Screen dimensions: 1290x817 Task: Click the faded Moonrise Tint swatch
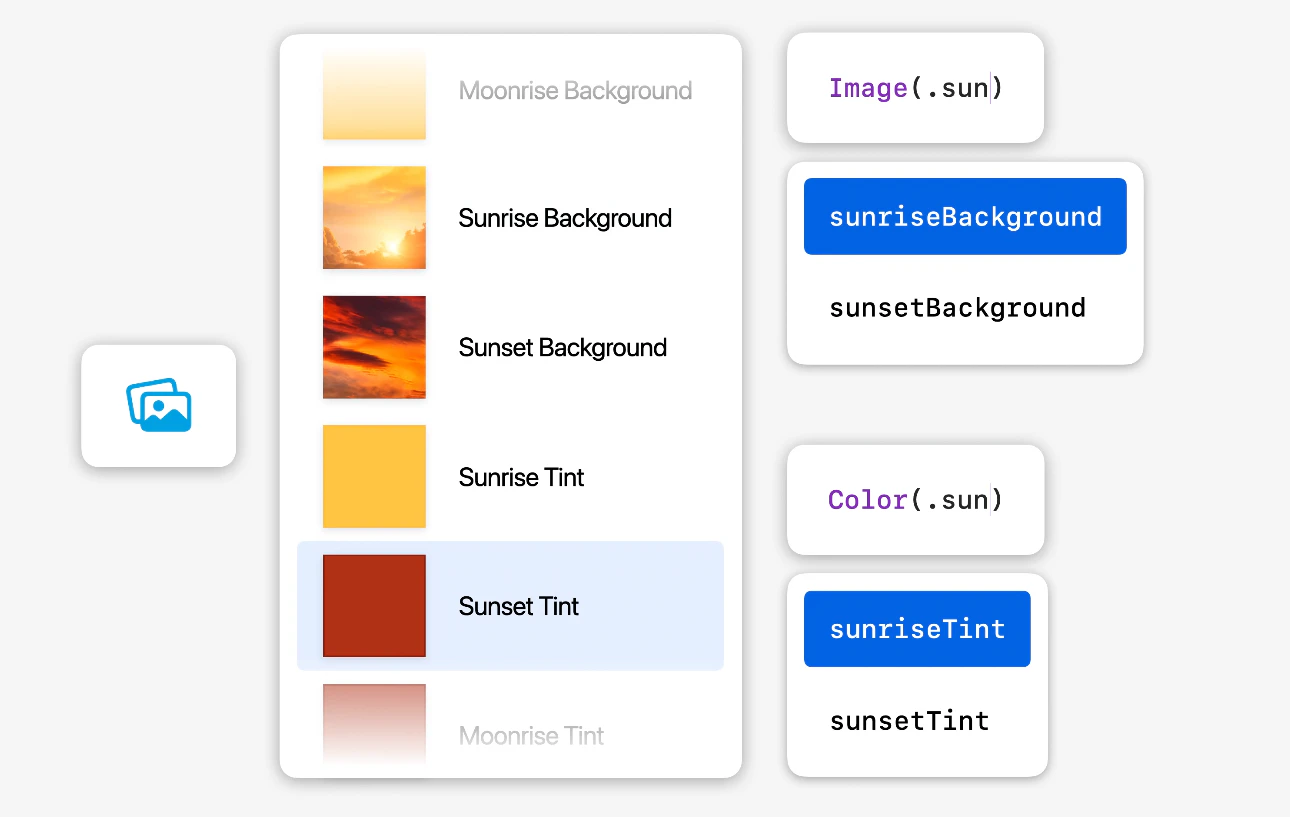(x=374, y=725)
